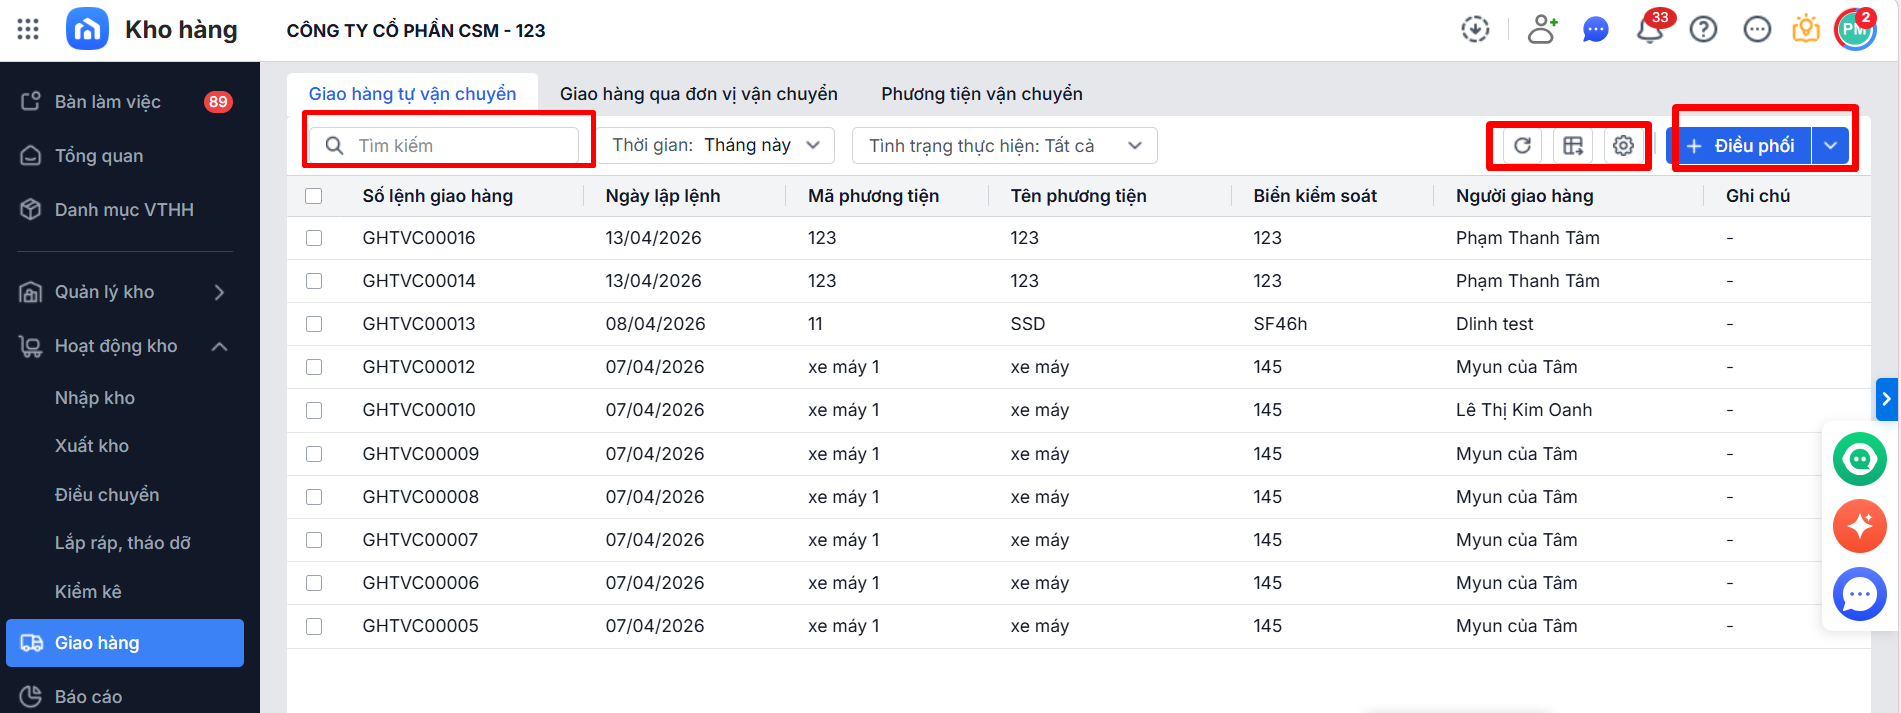Open table column settings gear icon

click(x=1623, y=146)
